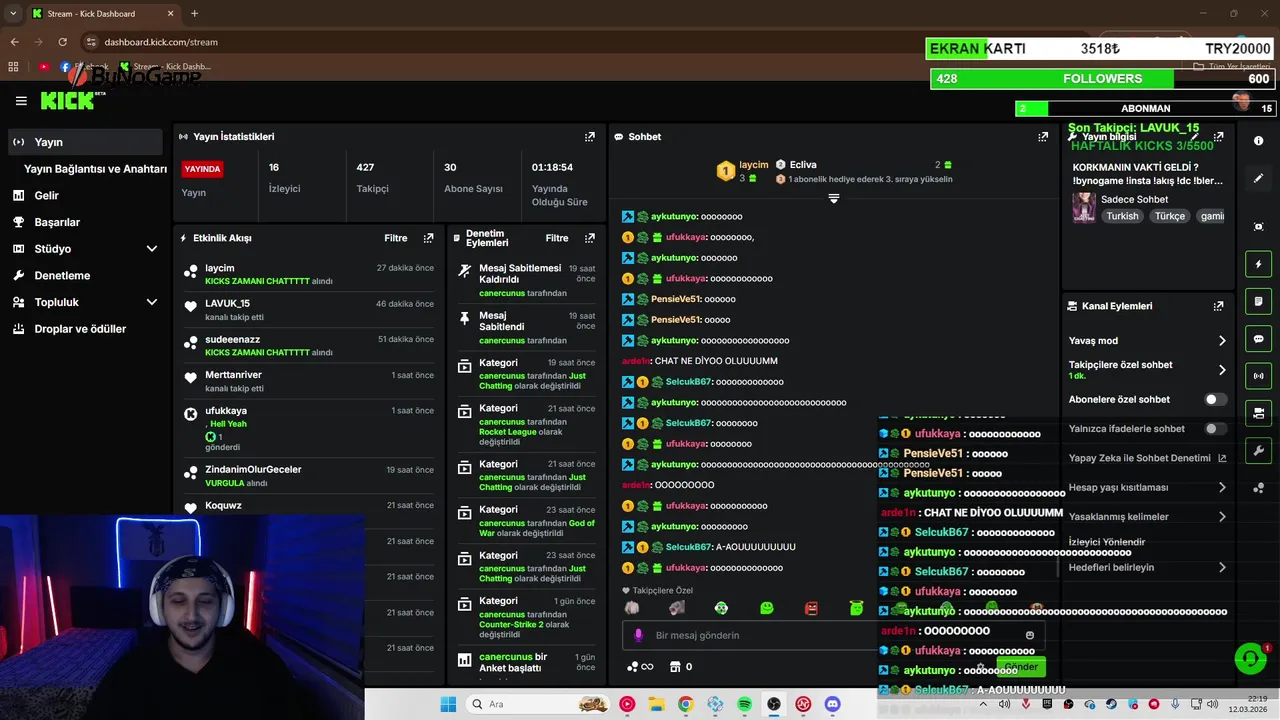The image size is (1280, 720).
Task: Pop out the Kanal Eylemleri panel
Action: click(1218, 306)
